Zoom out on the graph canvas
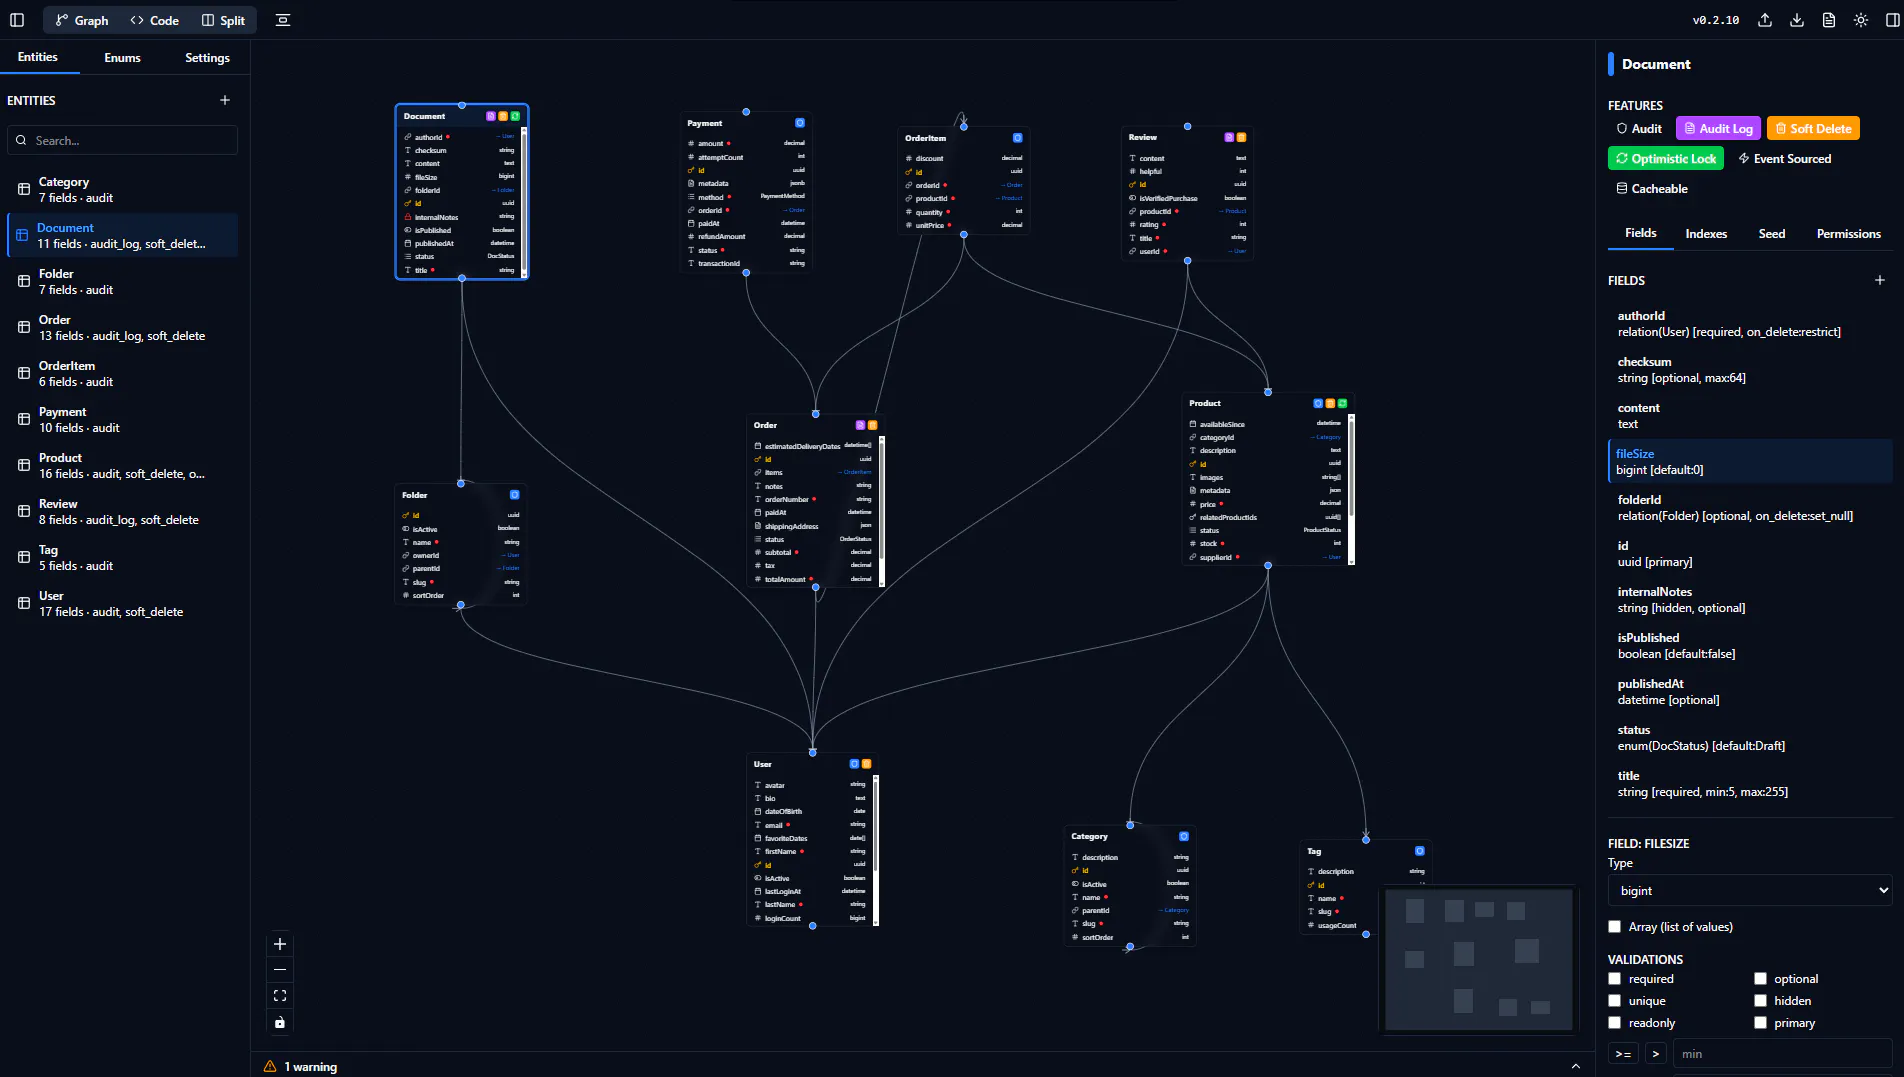The height and width of the screenshot is (1077, 1904). pyautogui.click(x=280, y=970)
